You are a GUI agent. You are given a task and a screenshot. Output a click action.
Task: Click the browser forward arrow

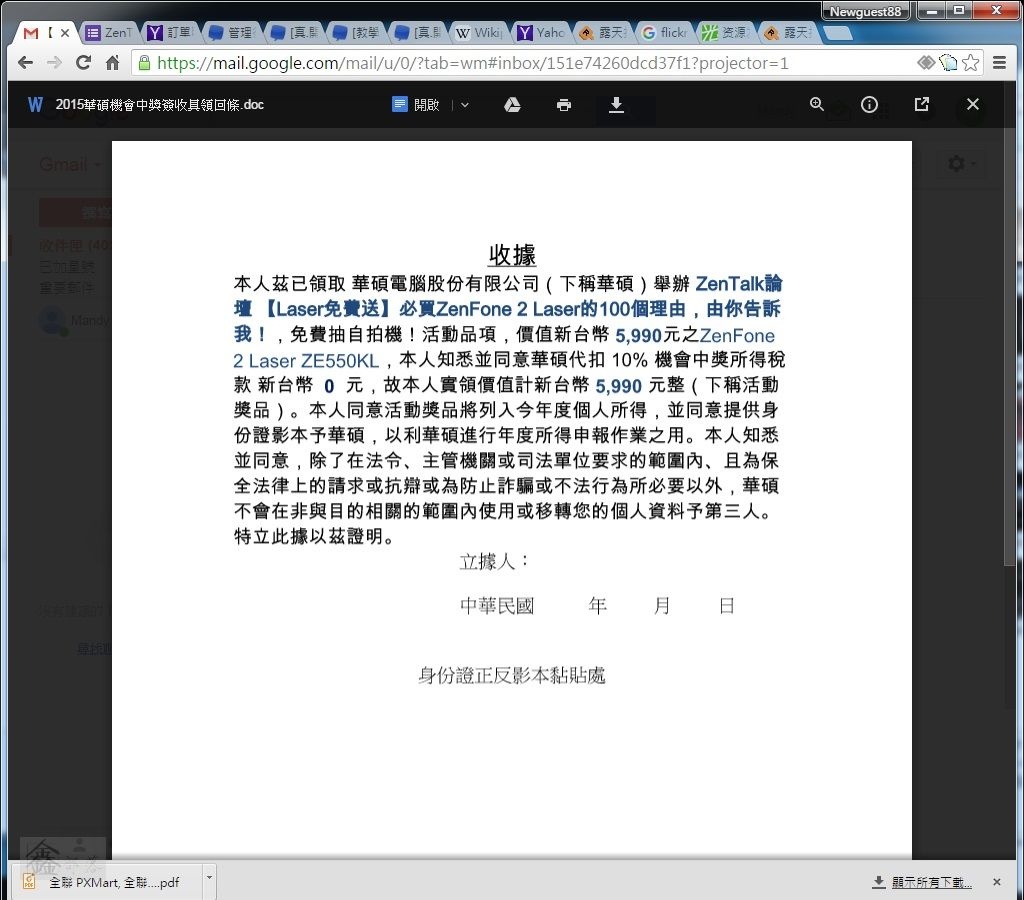pyautogui.click(x=54, y=63)
